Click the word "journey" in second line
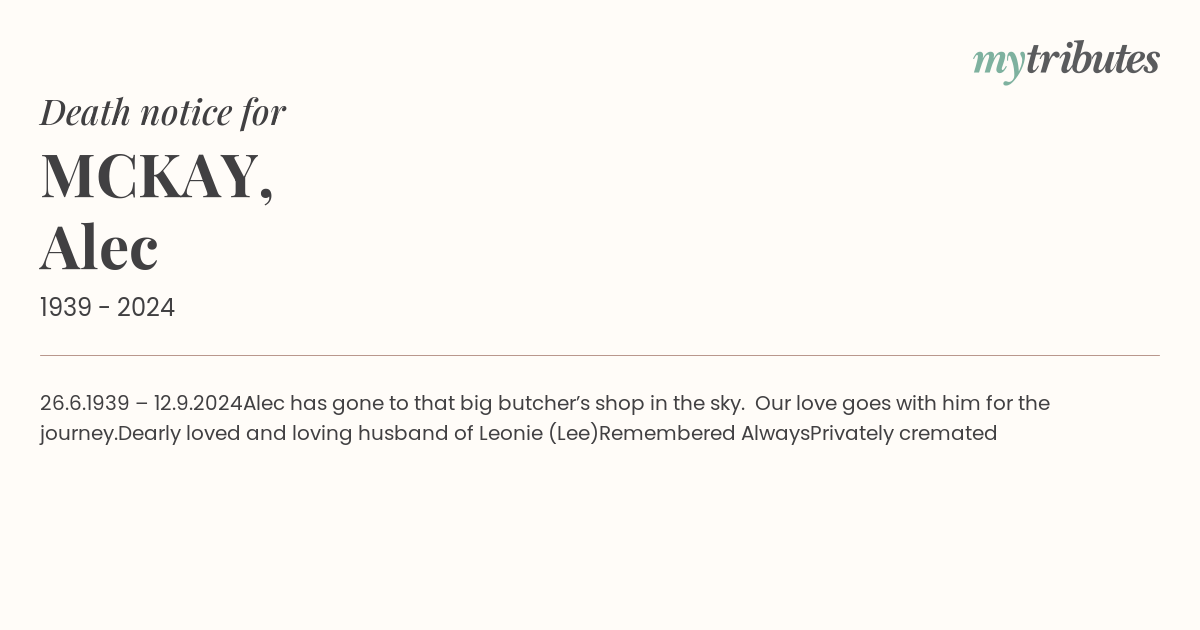This screenshot has height=630, width=1200. pyautogui.click(x=76, y=433)
